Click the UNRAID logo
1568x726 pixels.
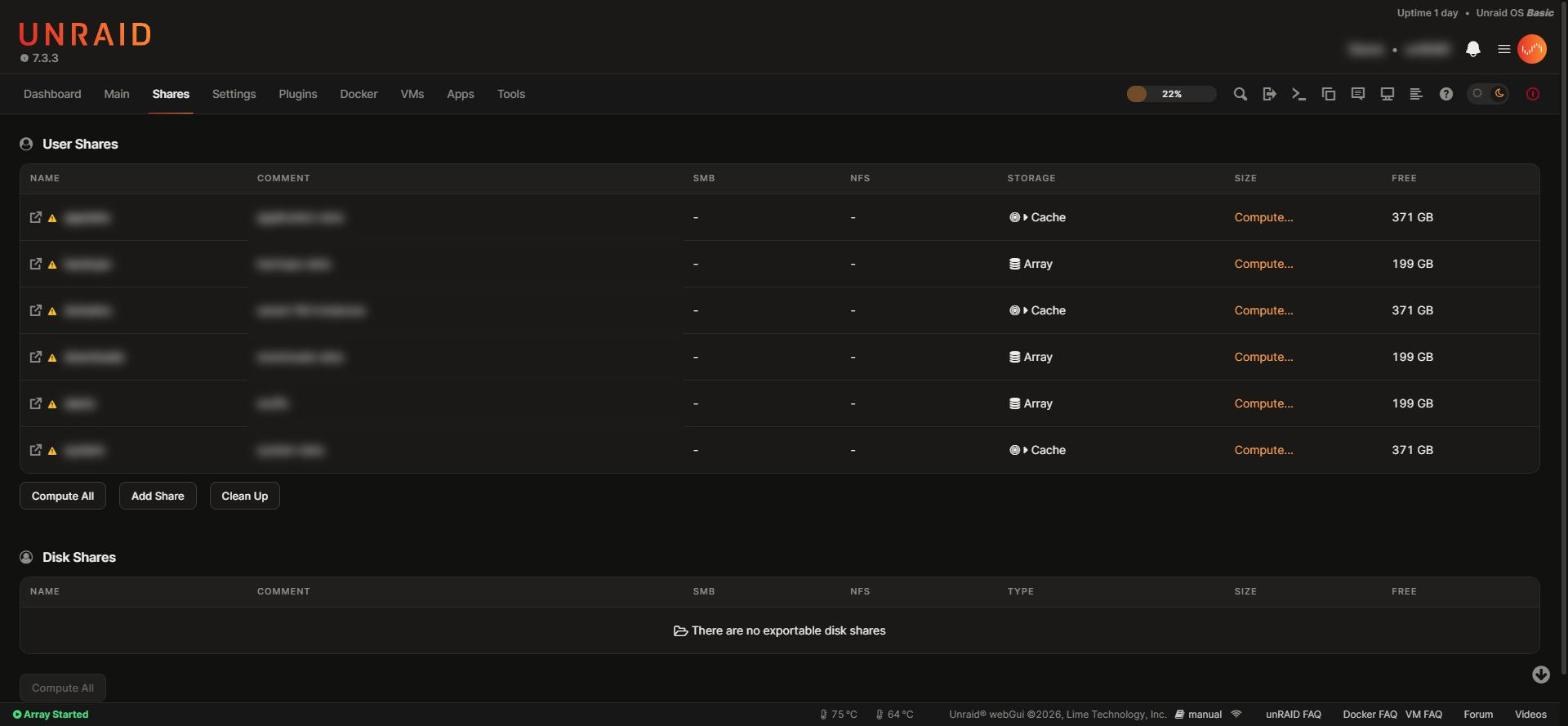(85, 35)
